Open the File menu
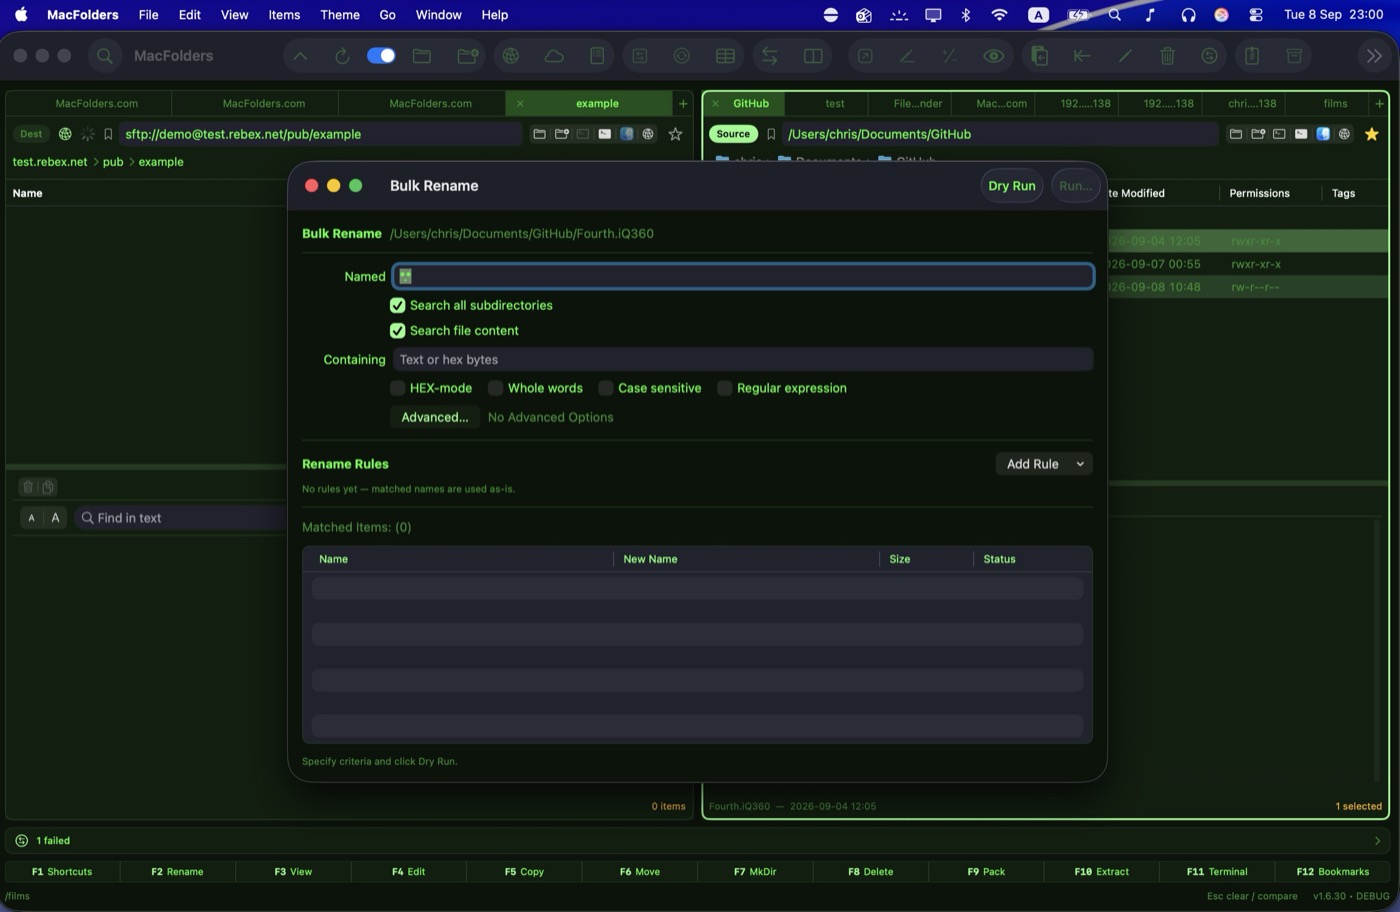This screenshot has width=1400, height=912. (x=148, y=15)
